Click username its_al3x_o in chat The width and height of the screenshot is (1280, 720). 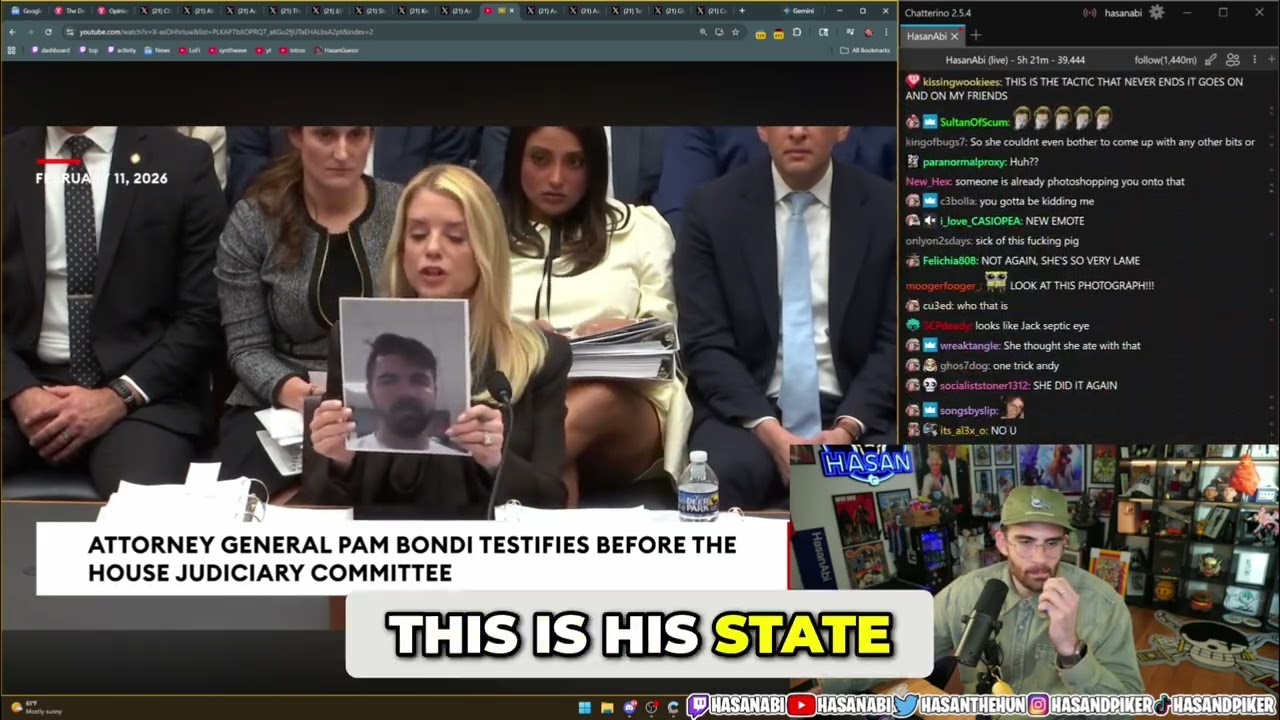[x=963, y=430]
